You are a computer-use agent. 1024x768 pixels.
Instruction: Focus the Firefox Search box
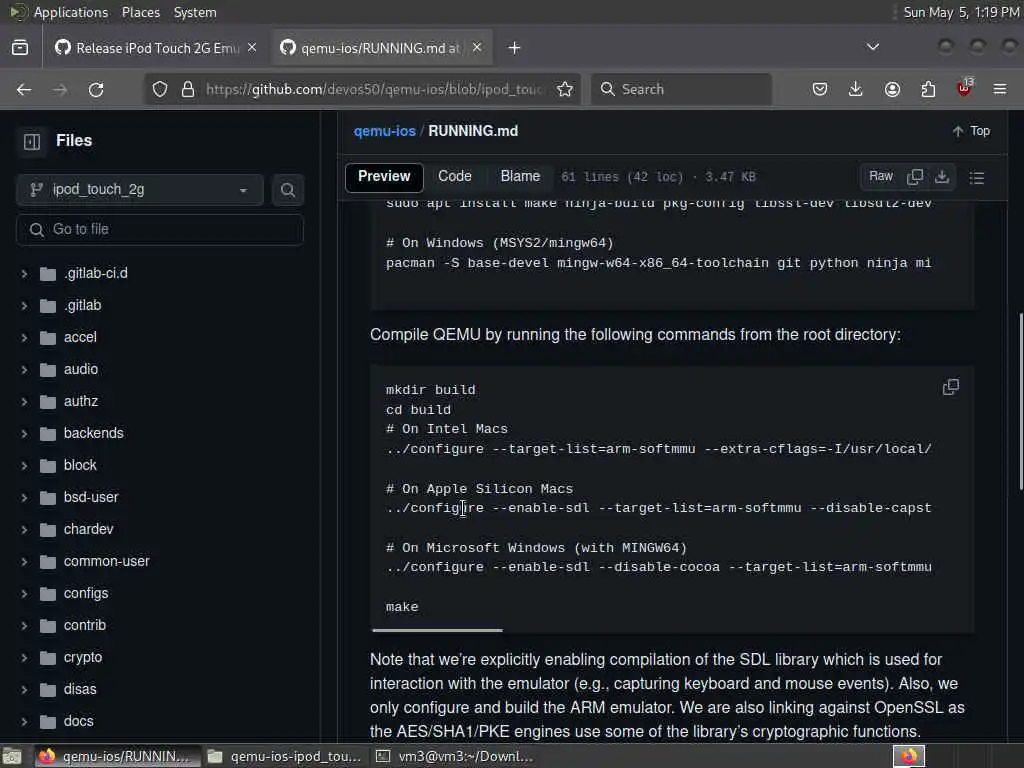pyautogui.click(x=681, y=89)
